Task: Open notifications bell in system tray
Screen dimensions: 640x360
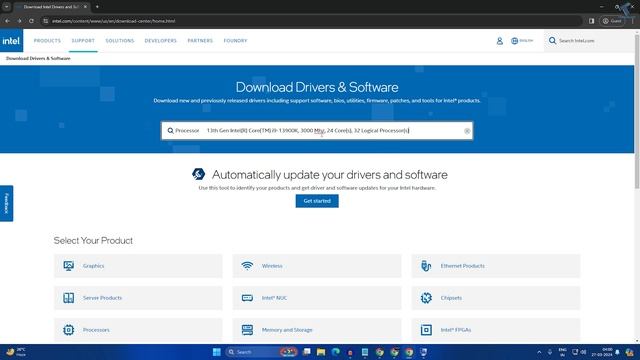Action: pyautogui.click(x=618, y=352)
